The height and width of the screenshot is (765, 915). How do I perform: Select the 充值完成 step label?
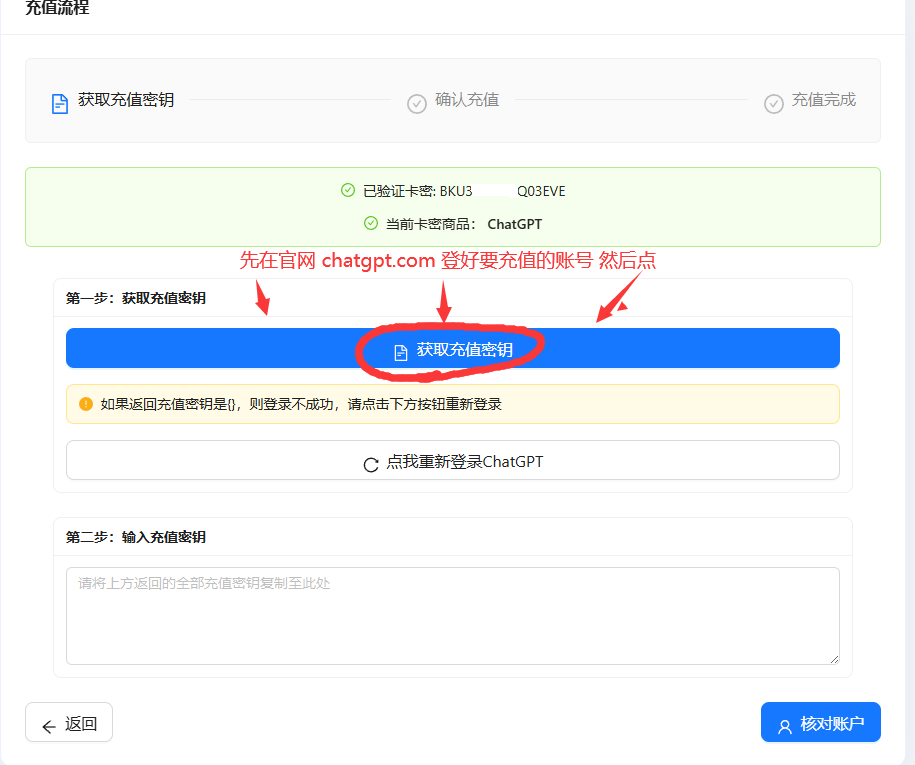point(823,100)
